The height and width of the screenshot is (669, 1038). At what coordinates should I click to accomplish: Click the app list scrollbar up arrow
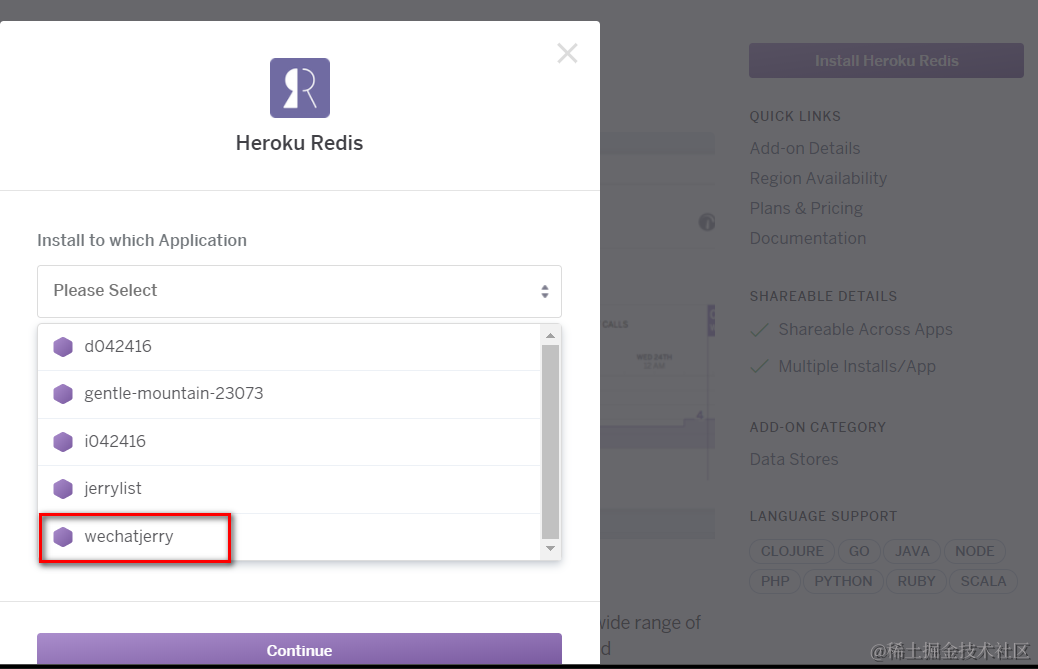550,335
